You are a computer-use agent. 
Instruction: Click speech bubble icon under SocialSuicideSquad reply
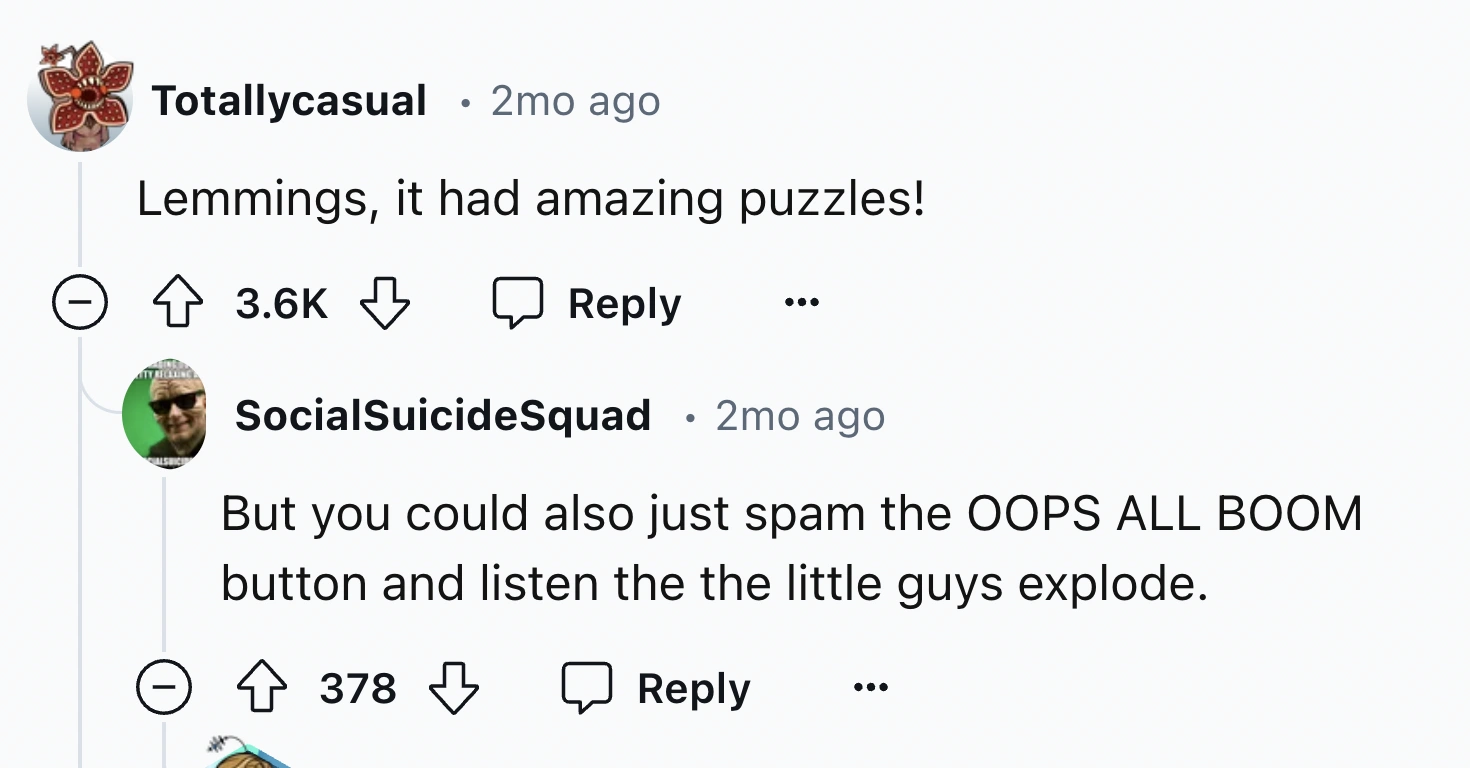(587, 689)
